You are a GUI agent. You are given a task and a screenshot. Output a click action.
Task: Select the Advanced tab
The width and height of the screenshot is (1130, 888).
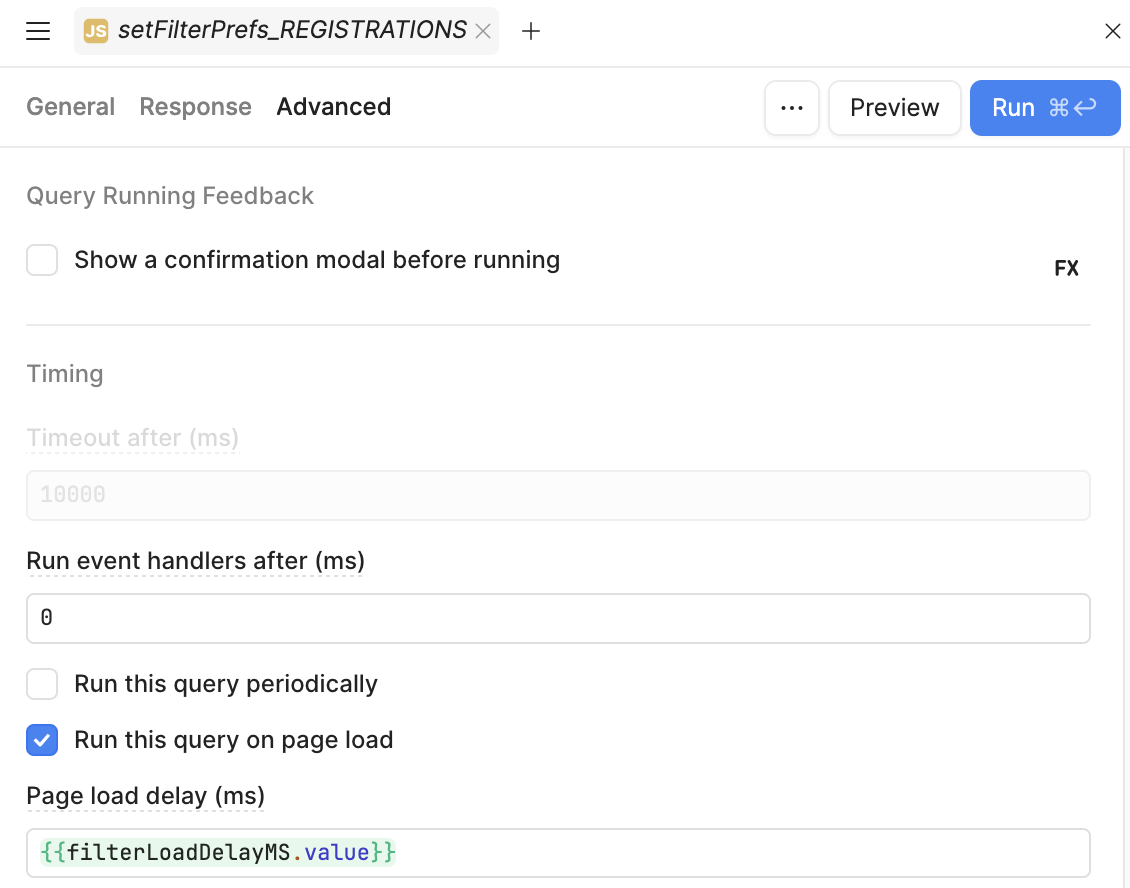click(x=334, y=107)
